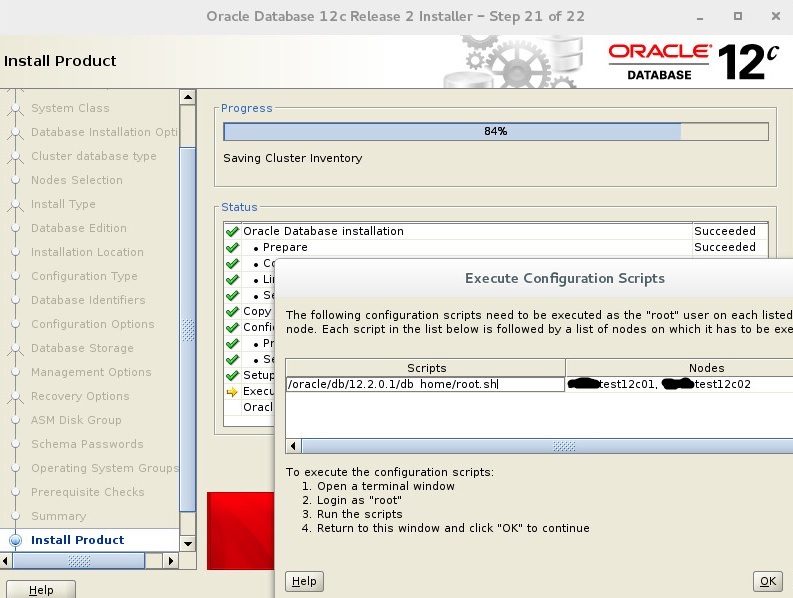Select the Database Identifiers step
This screenshot has height=598, width=793.
coord(88,300)
